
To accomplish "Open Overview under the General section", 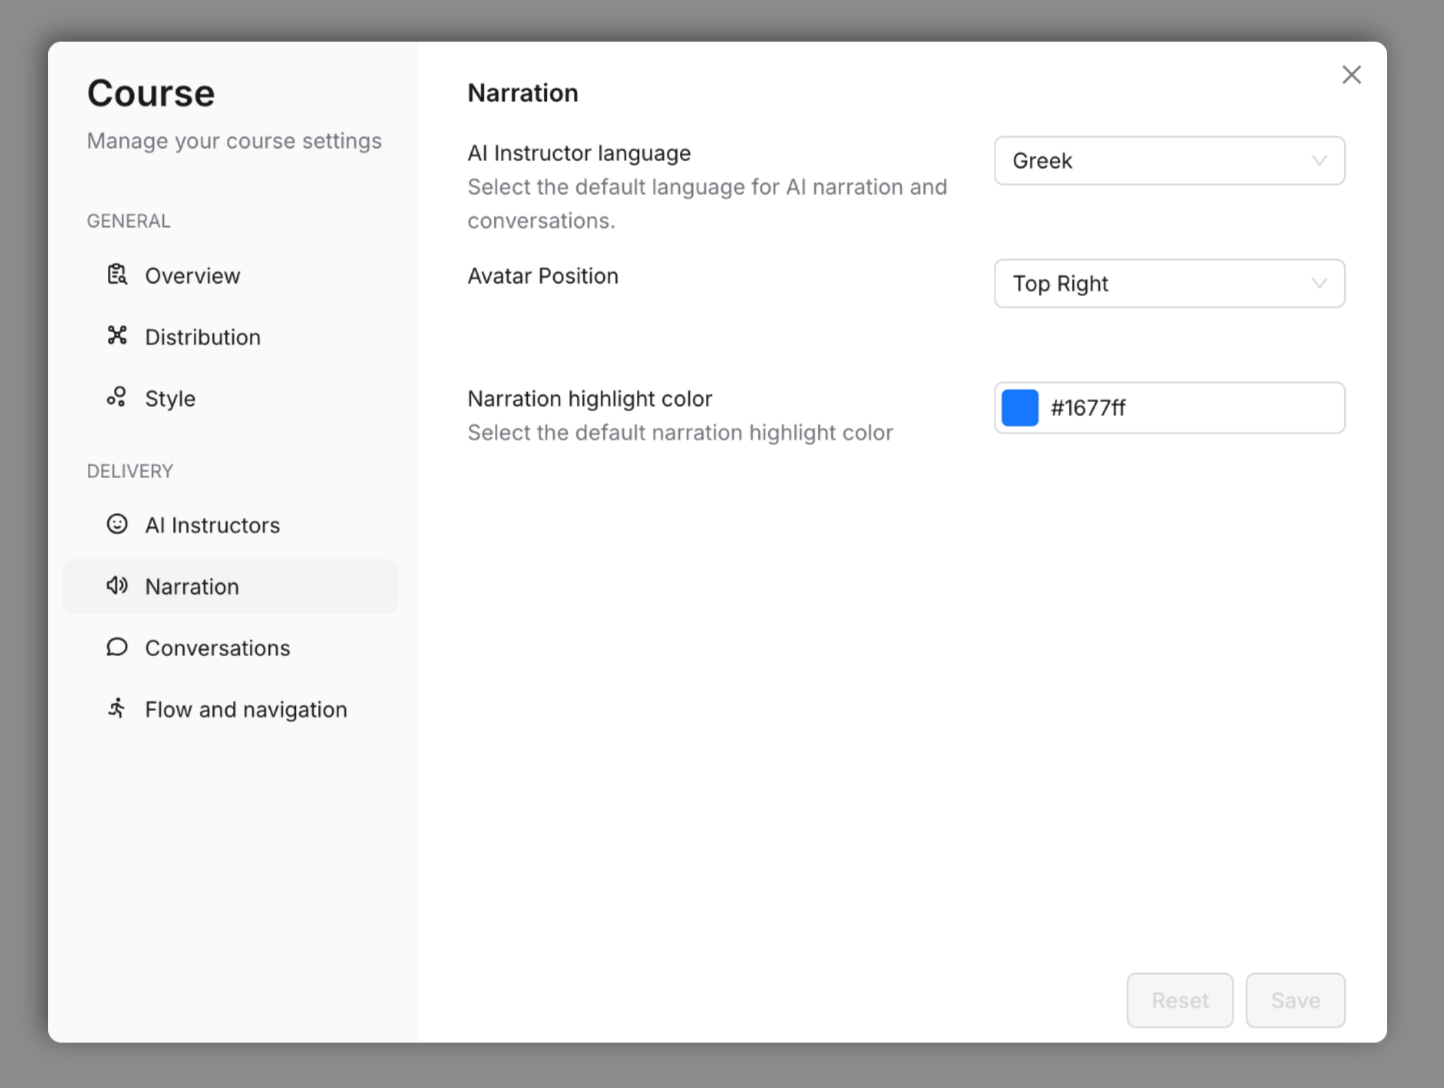I will 192,275.
